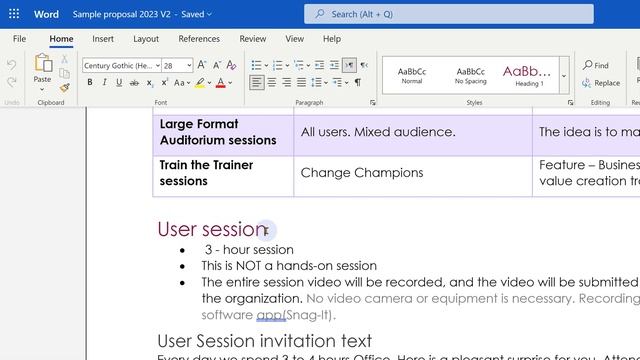Open the app launcher grid
The width and height of the screenshot is (640, 360).
coord(14,14)
